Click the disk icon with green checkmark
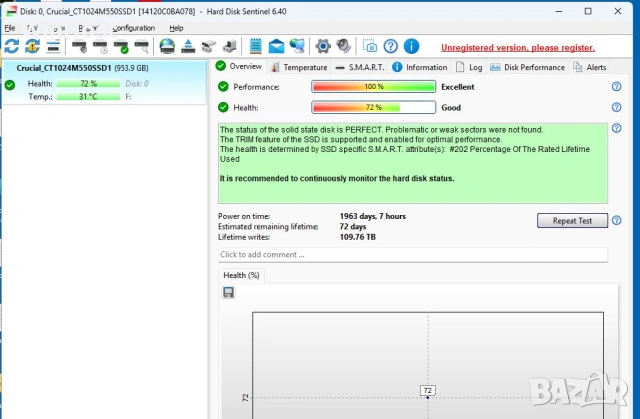Image resolution: width=640 pixels, height=419 pixels. (x=121, y=47)
